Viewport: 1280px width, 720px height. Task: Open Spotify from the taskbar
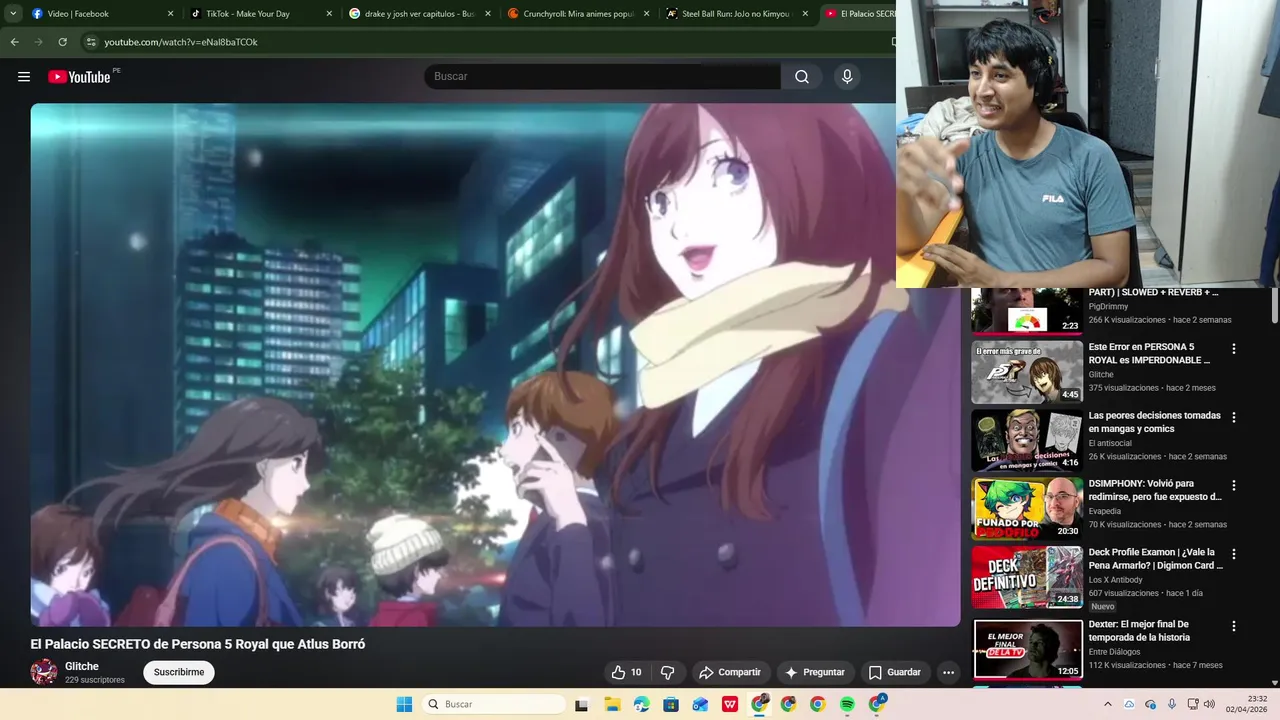pos(847,704)
